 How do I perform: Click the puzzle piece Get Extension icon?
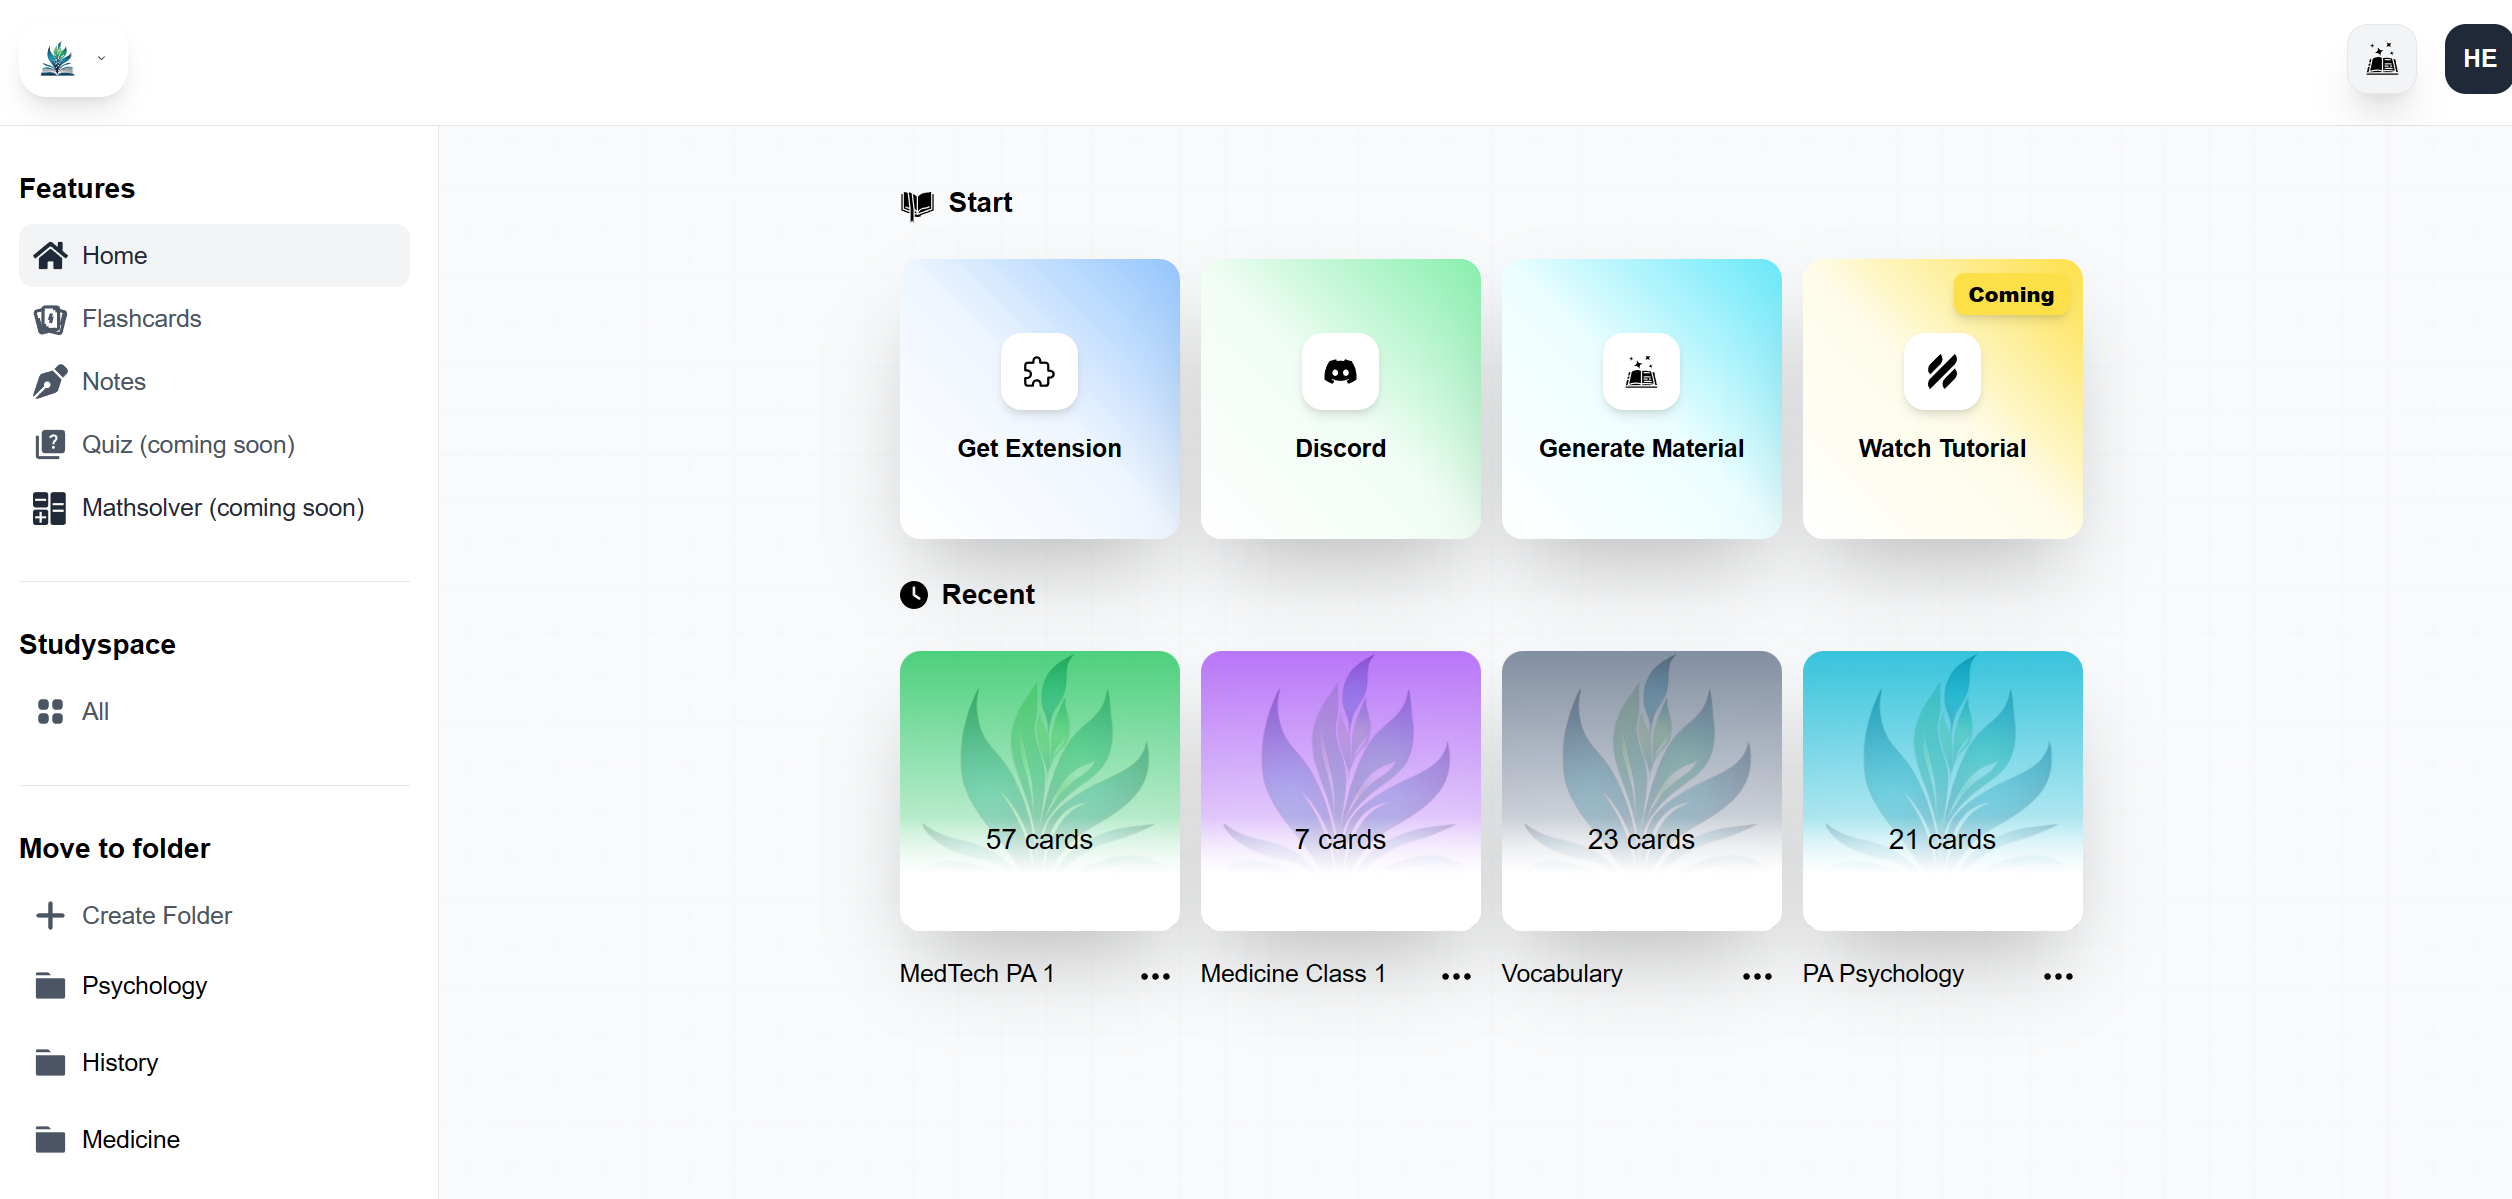tap(1039, 372)
